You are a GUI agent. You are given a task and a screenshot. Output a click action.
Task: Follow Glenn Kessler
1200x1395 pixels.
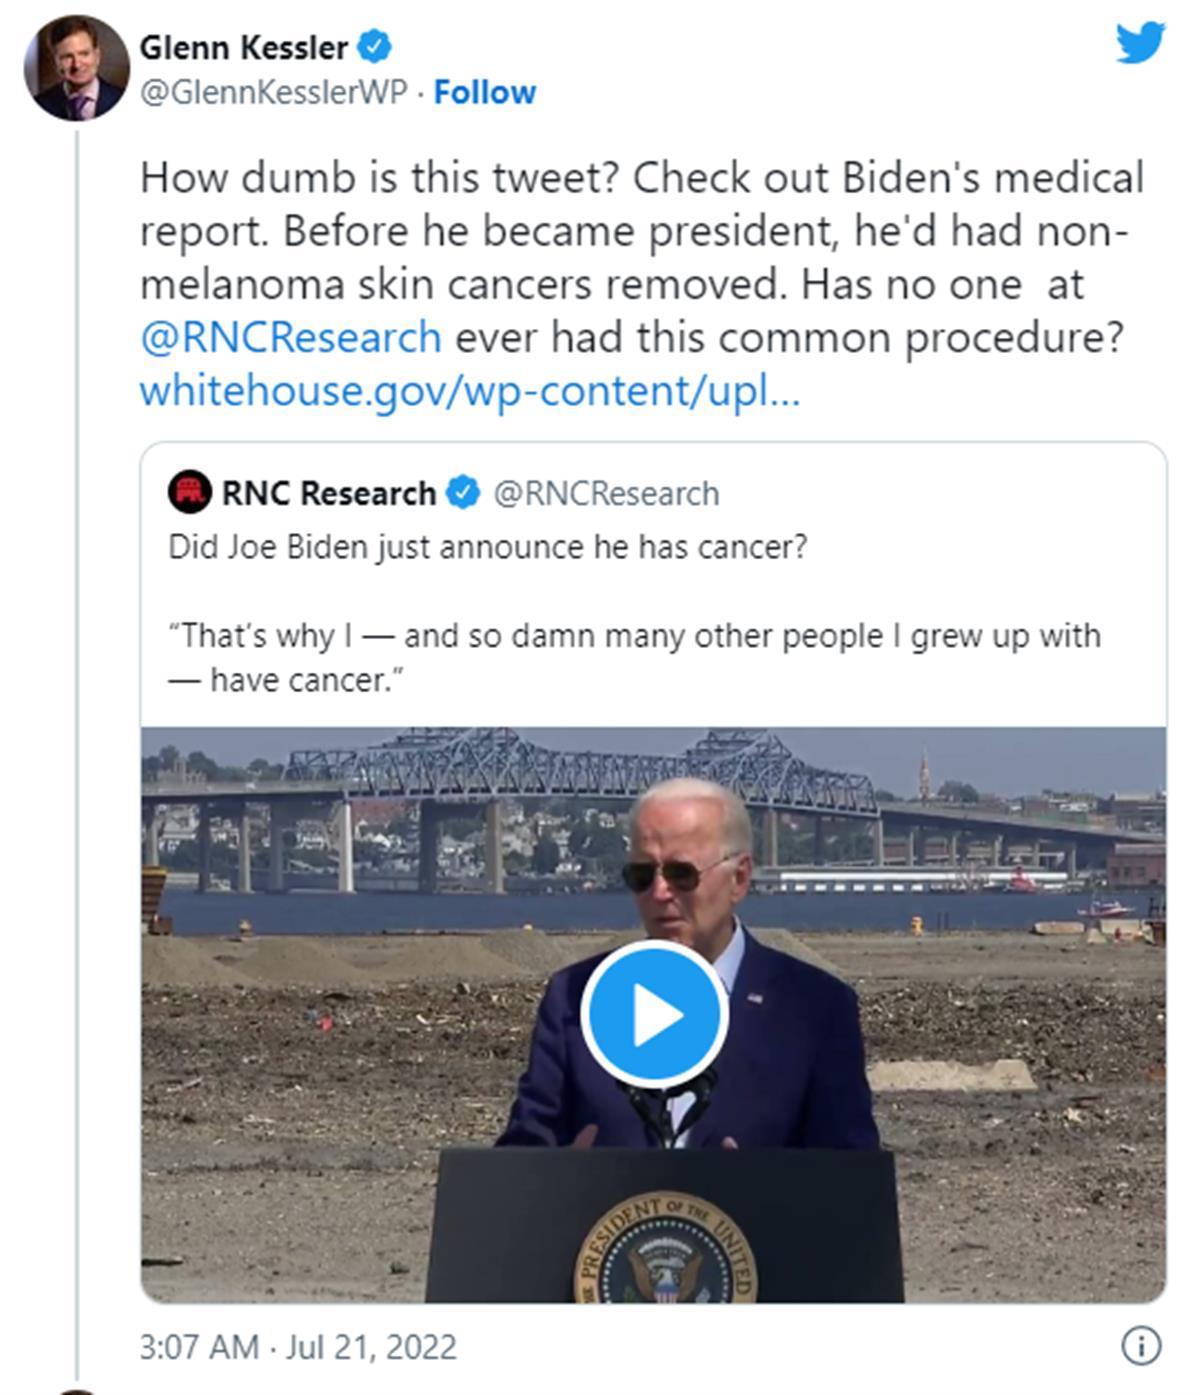click(x=485, y=92)
